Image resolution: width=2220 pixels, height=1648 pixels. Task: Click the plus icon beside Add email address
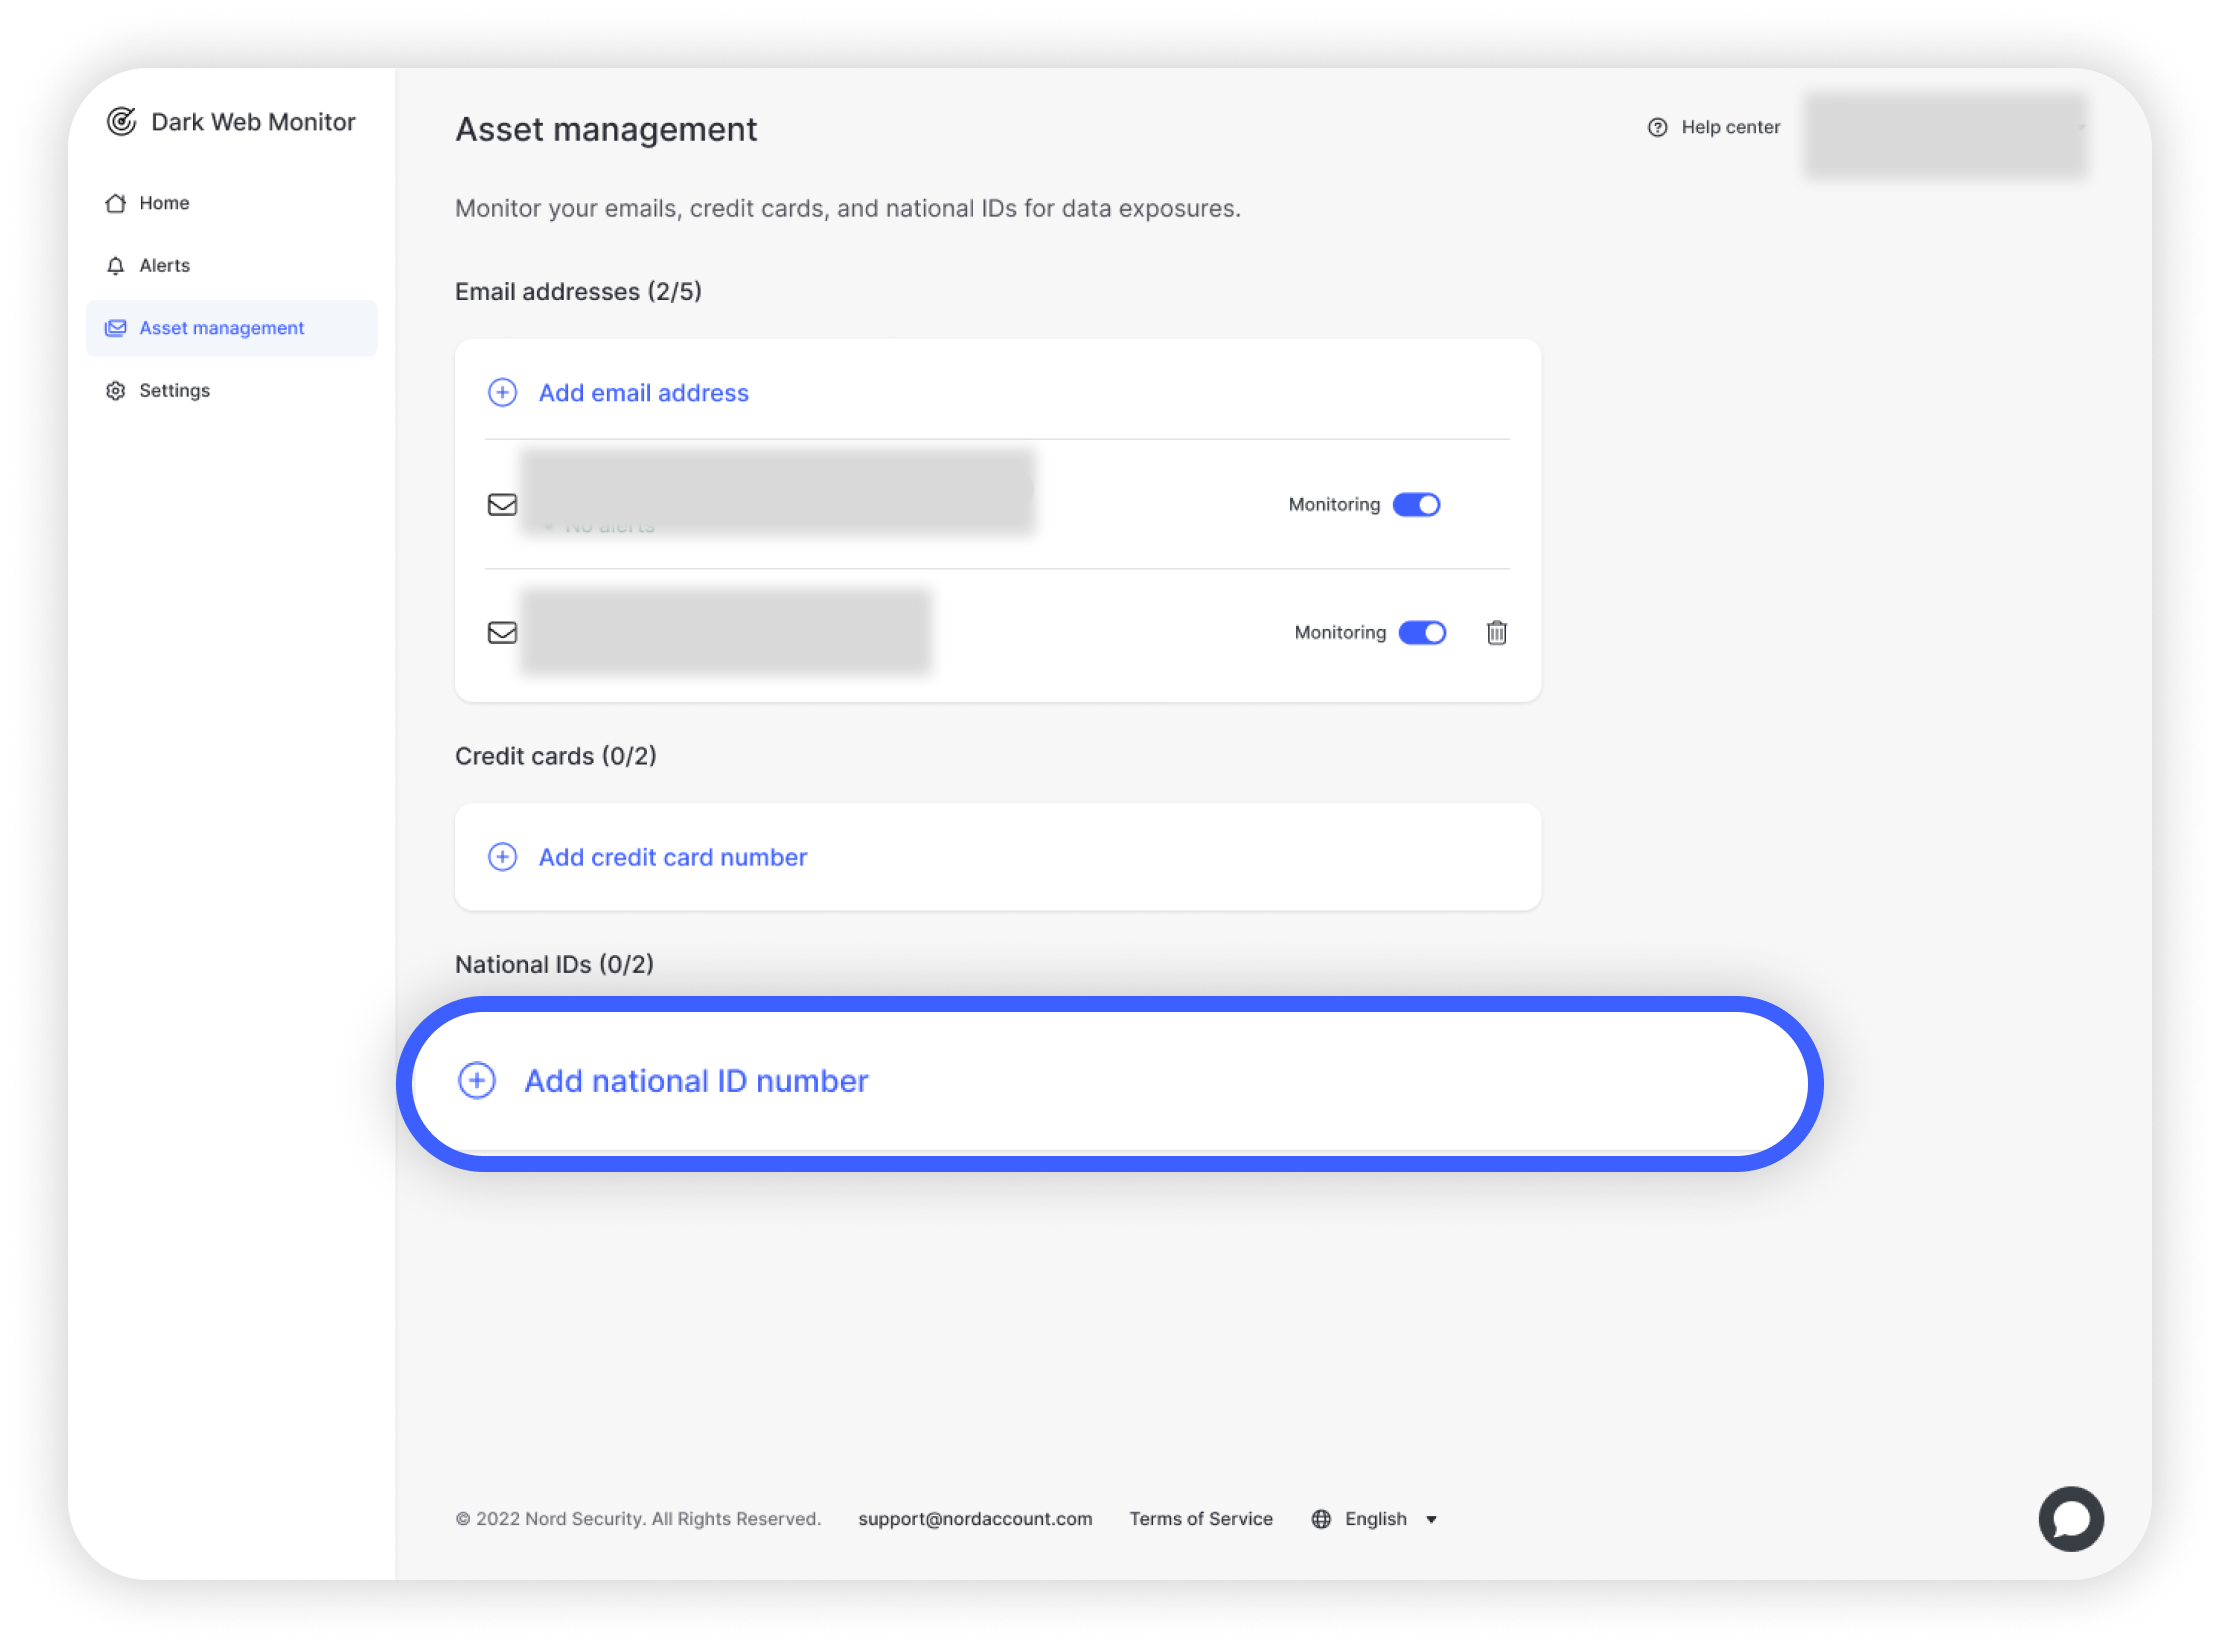502,393
